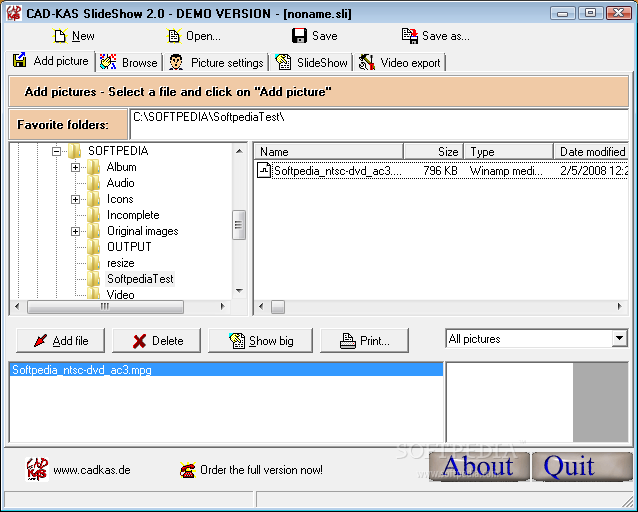Click the Quit button
The image size is (638, 512).
coord(582,466)
